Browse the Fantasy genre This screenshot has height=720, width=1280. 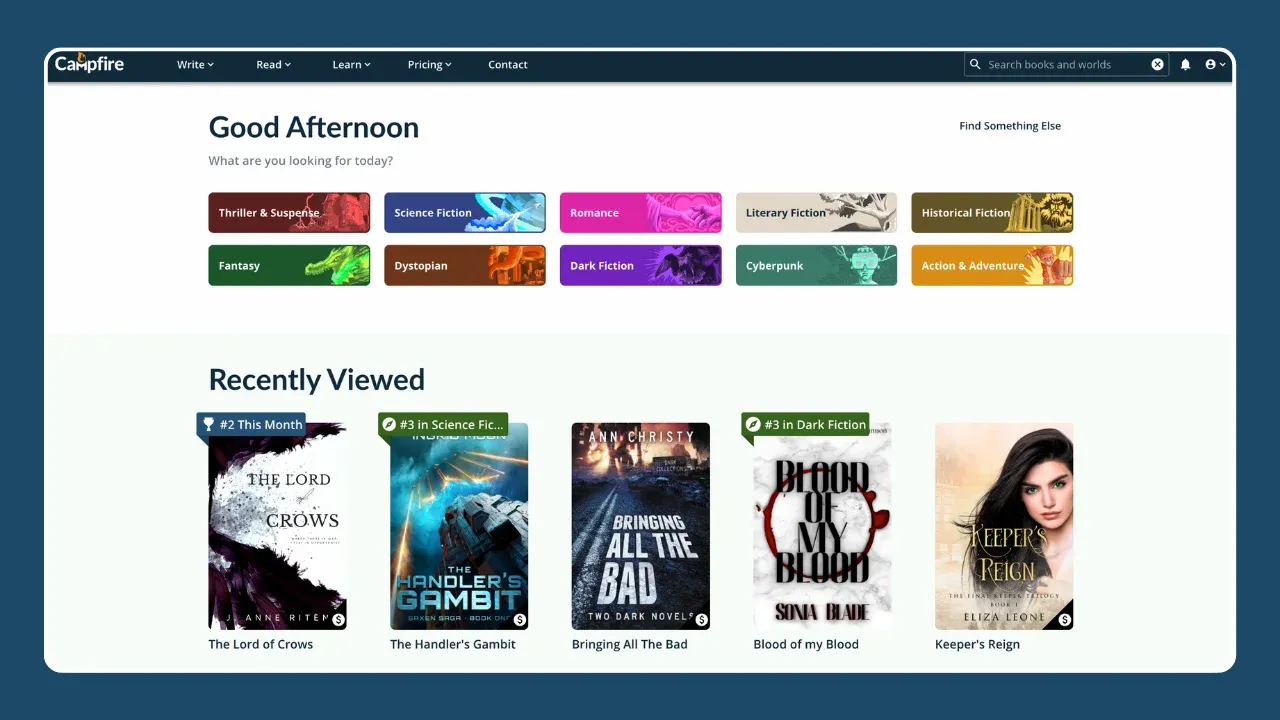click(289, 265)
